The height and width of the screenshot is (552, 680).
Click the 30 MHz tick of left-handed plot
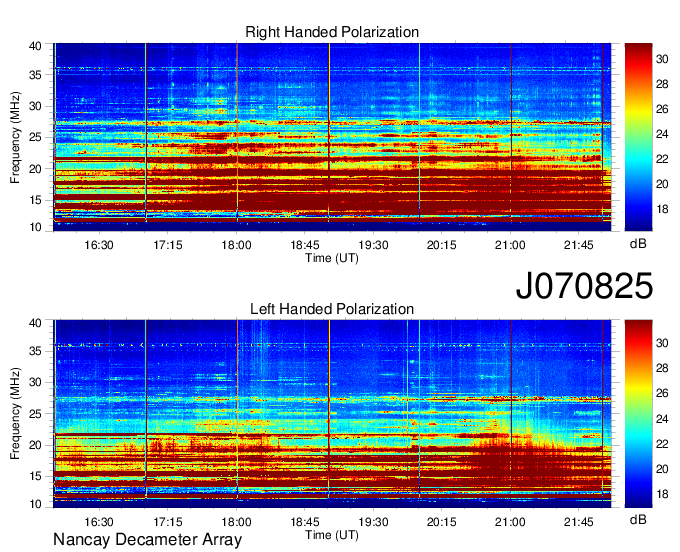[x=35, y=382]
